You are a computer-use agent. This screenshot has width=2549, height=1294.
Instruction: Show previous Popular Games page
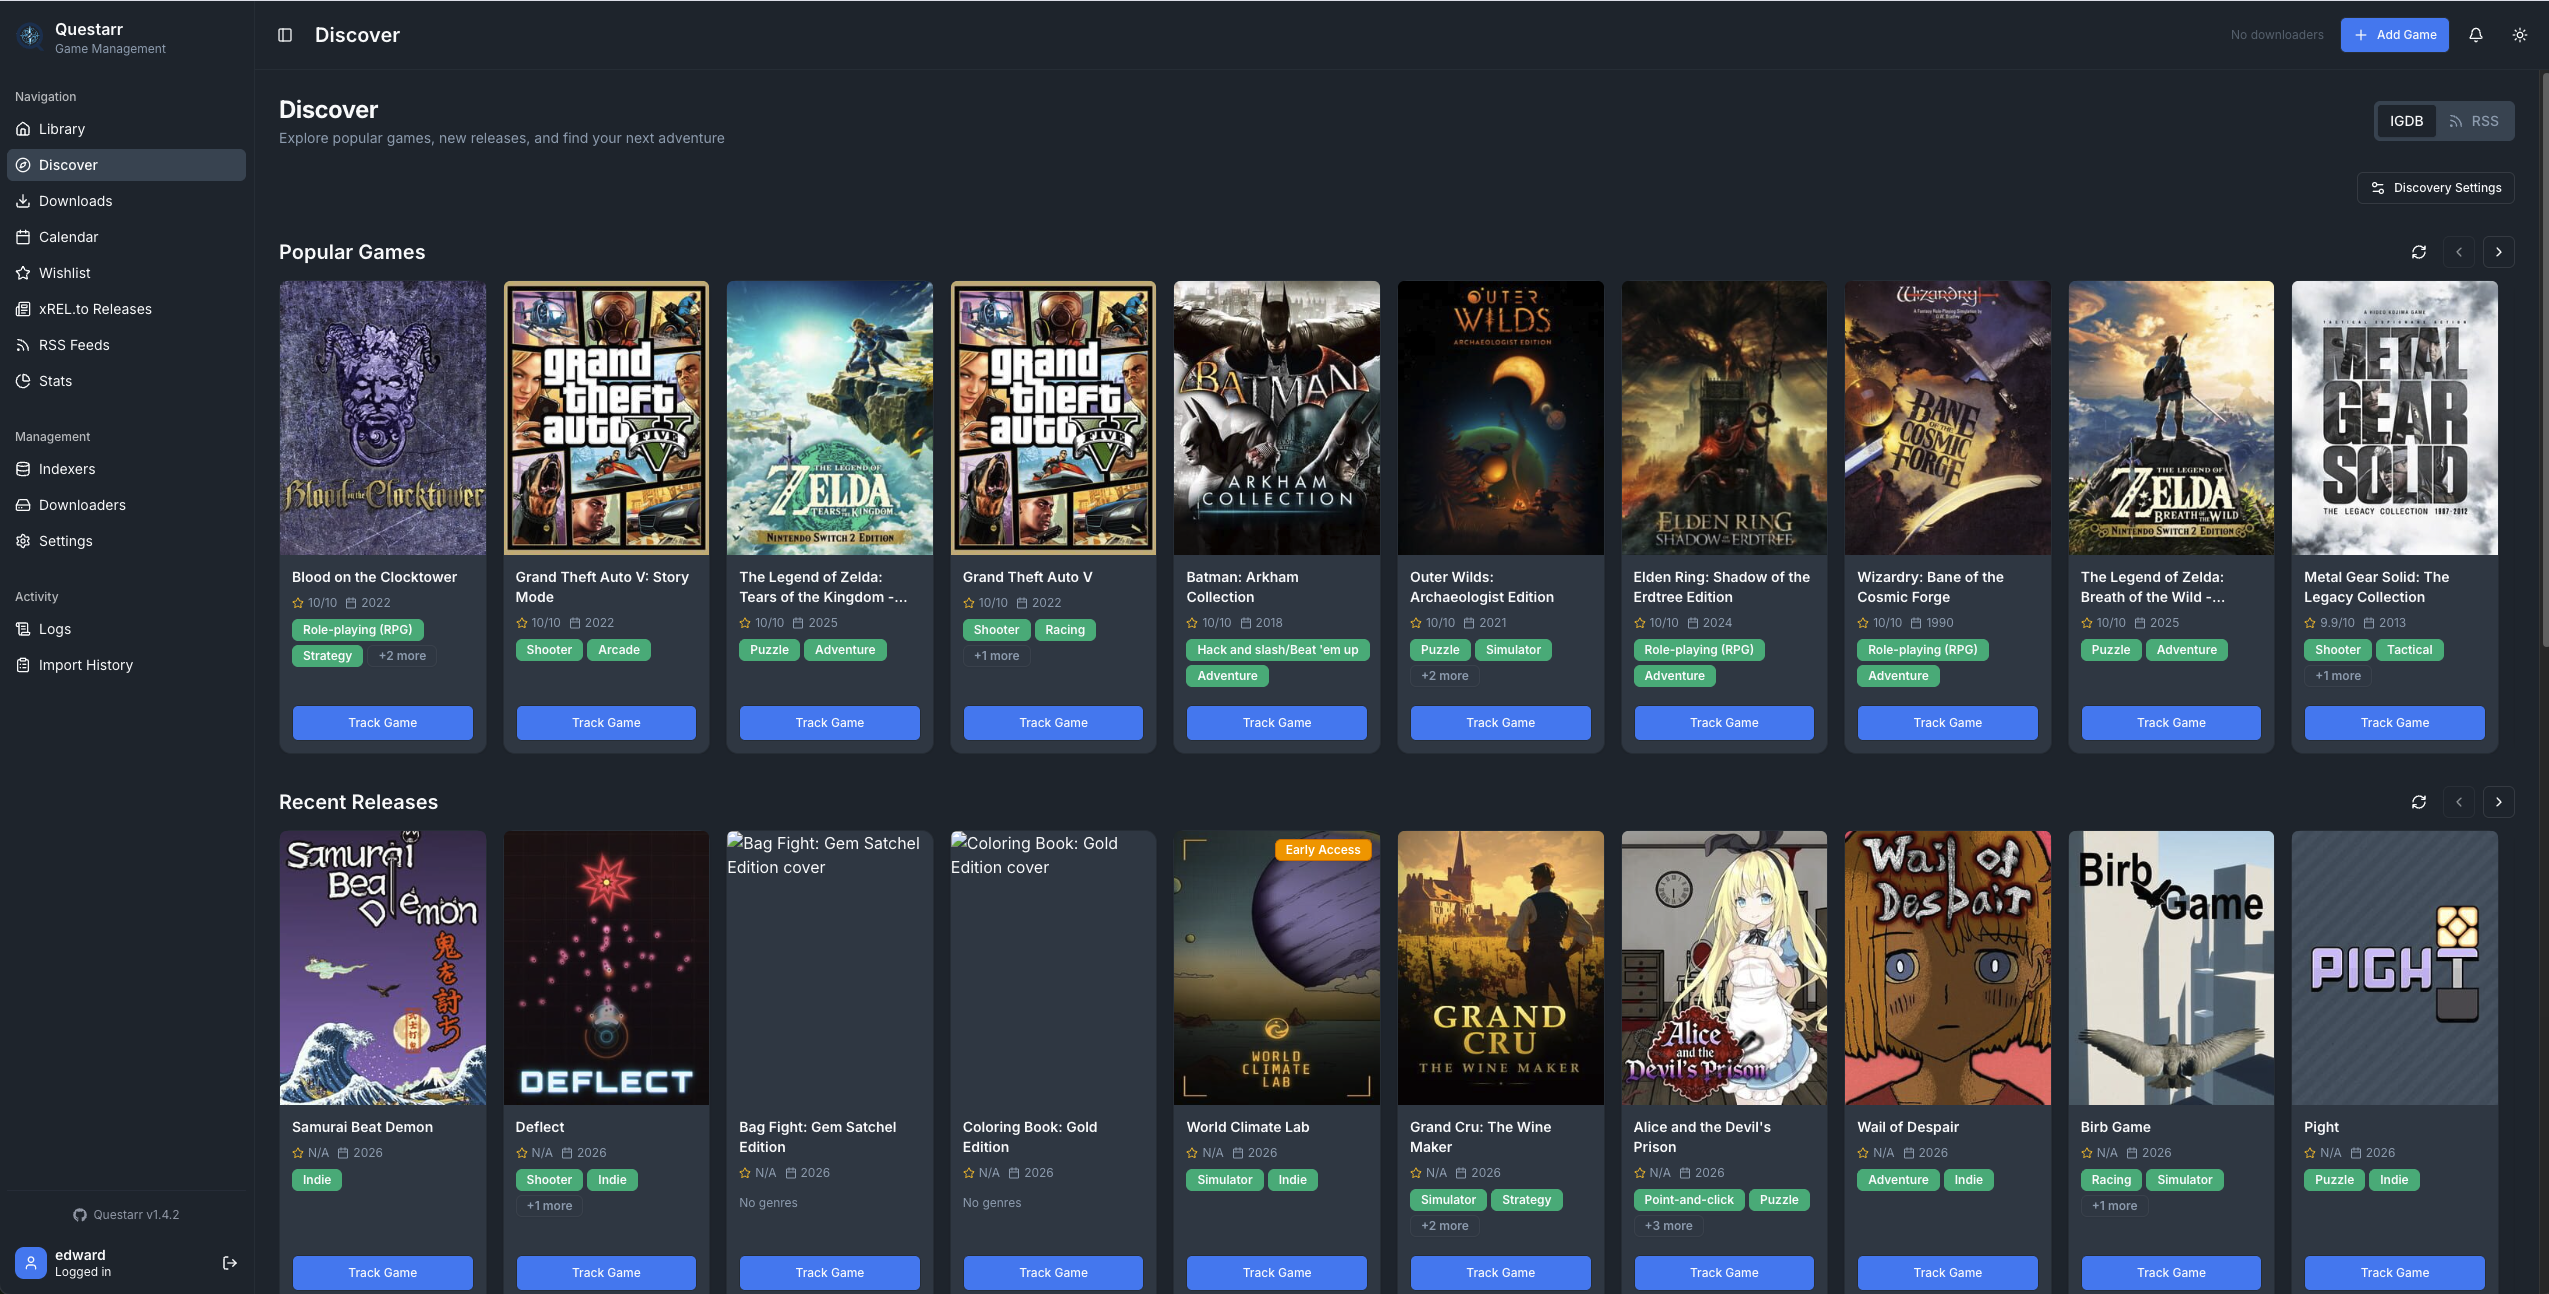(x=2459, y=252)
